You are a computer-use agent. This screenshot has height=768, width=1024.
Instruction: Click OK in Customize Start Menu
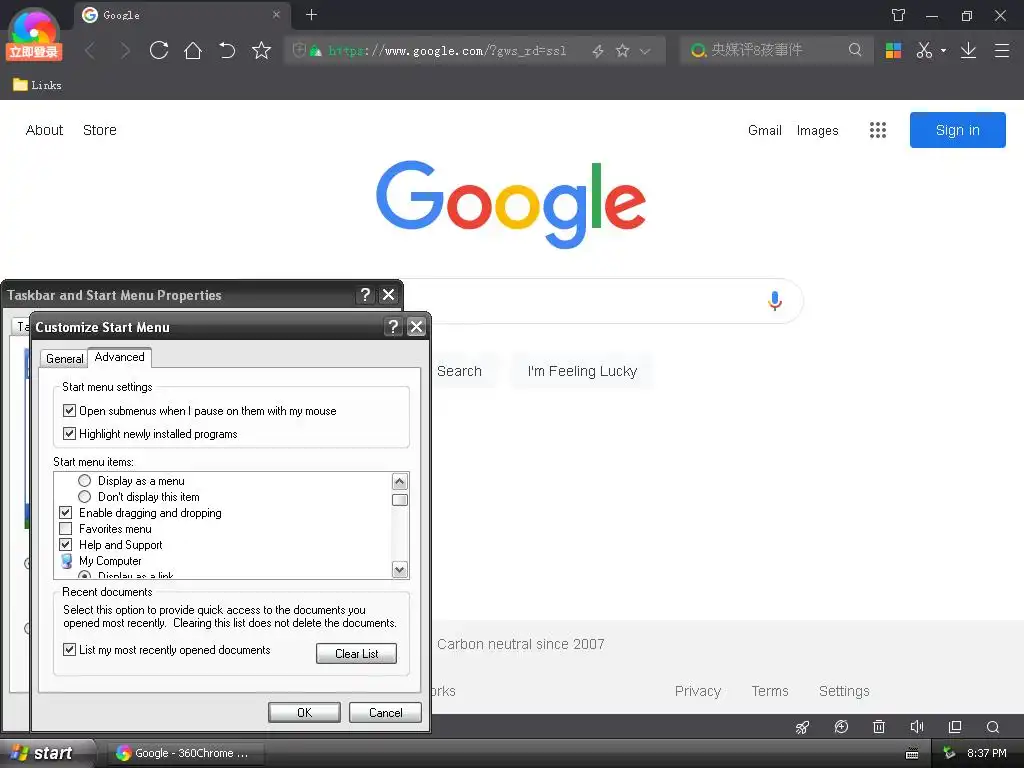point(304,712)
